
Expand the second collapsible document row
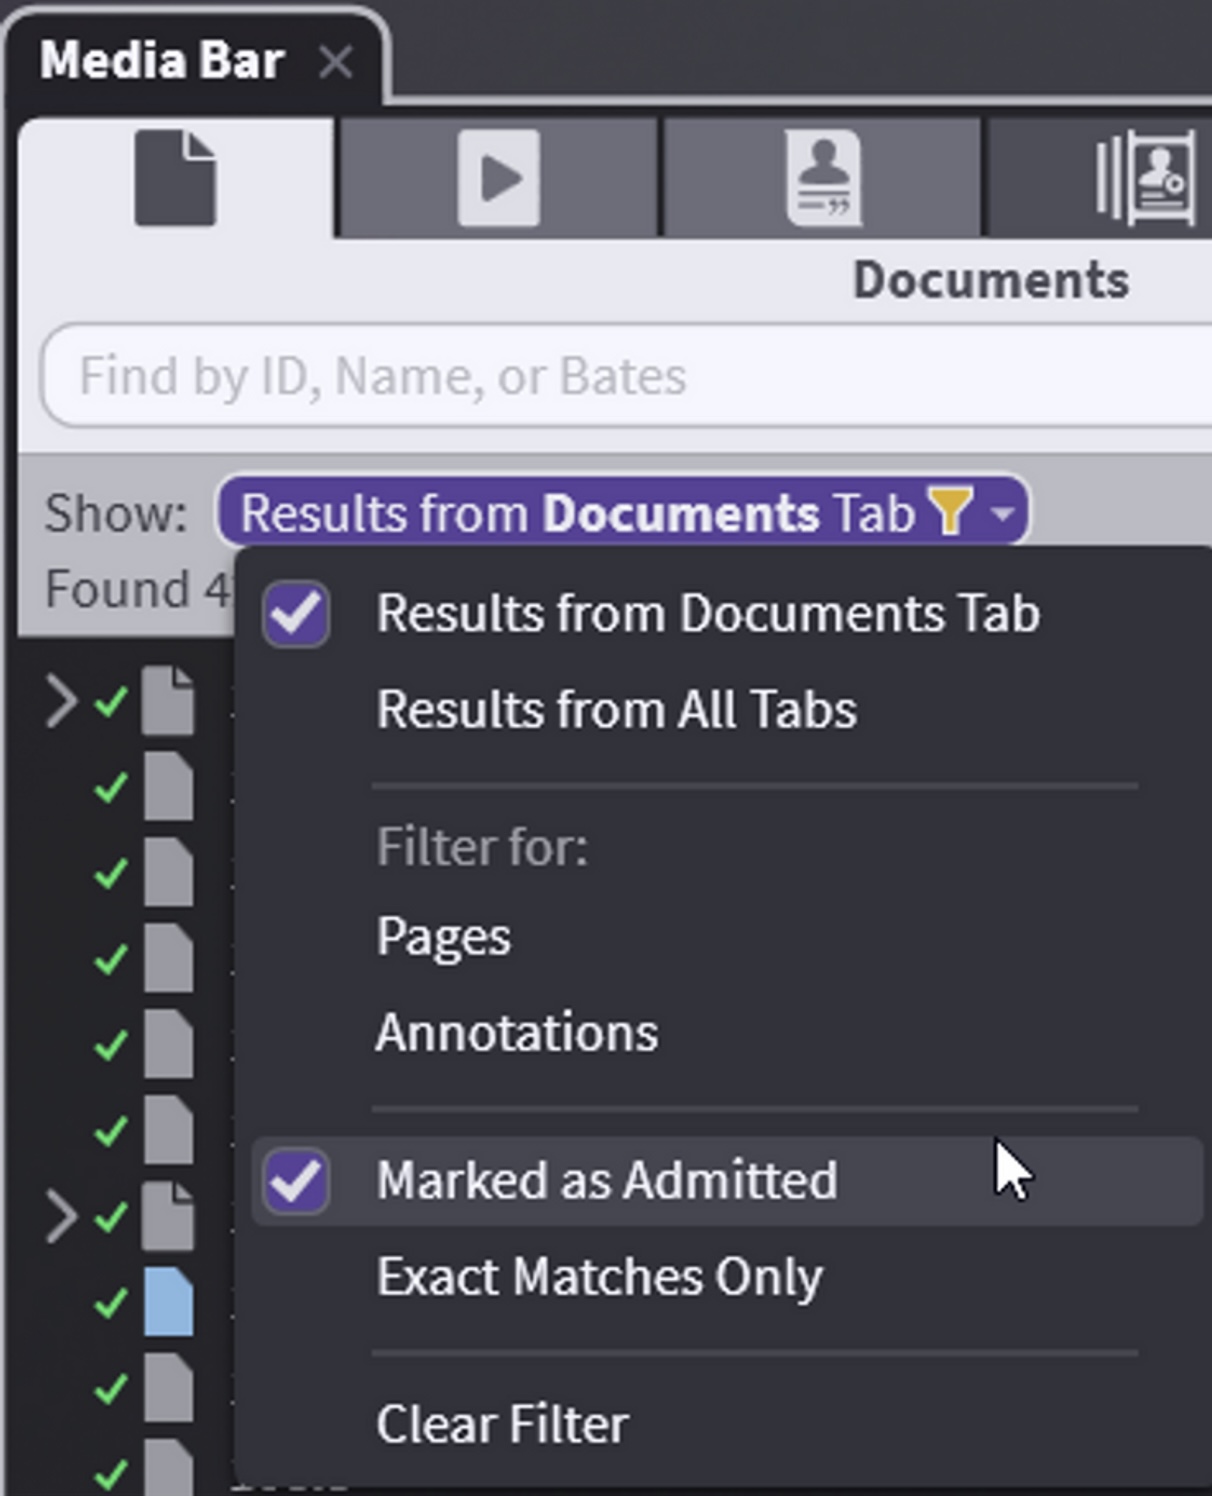(60, 1217)
